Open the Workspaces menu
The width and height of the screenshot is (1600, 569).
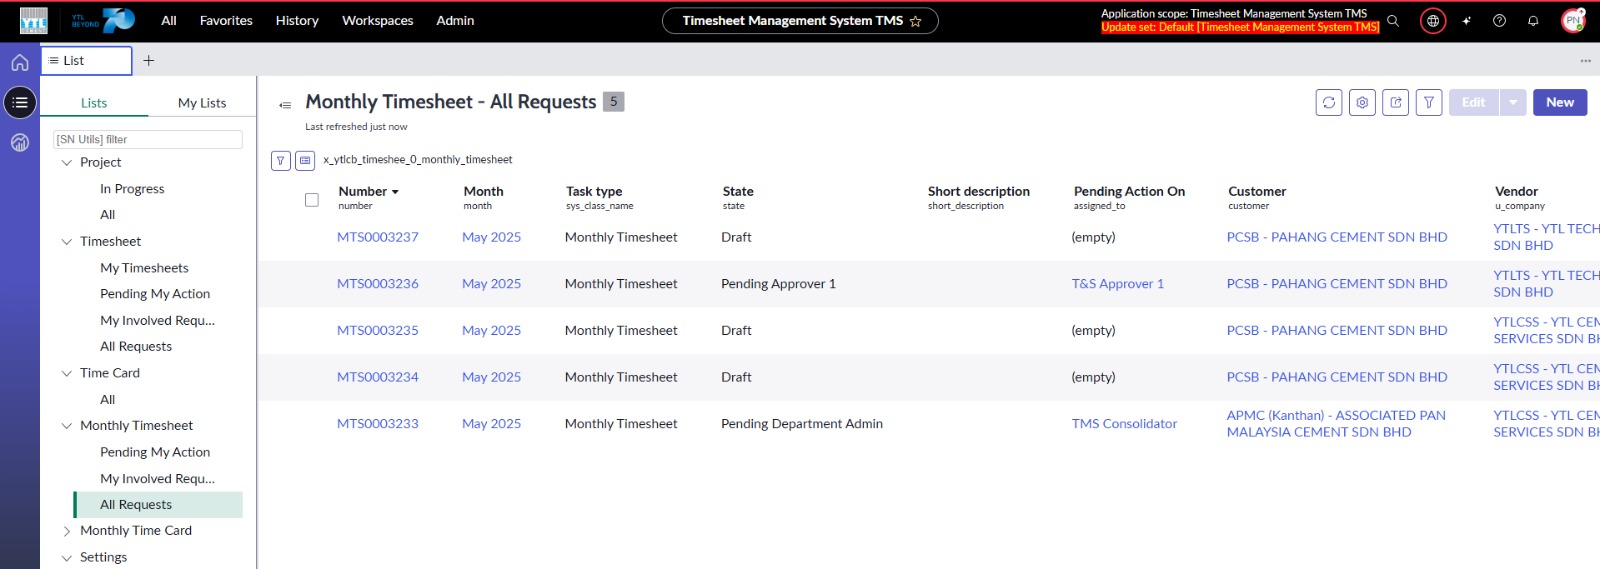pyautogui.click(x=377, y=21)
